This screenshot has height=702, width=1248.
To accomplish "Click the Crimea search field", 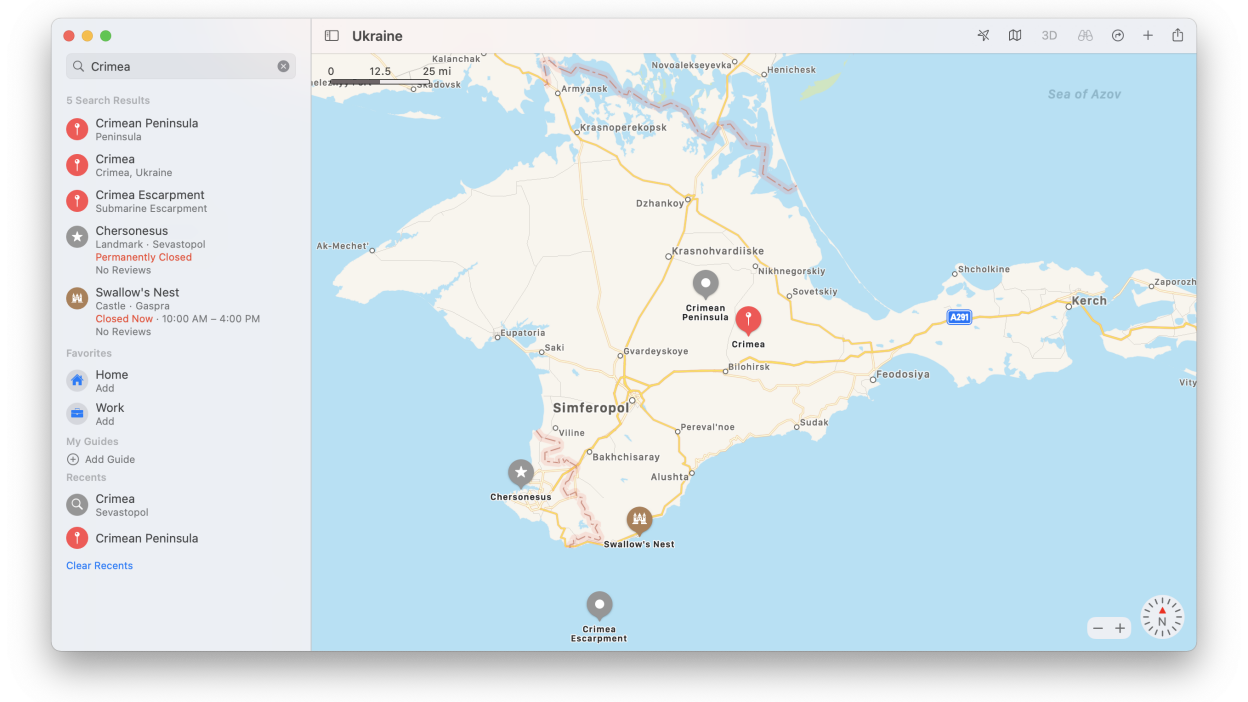I will click(181, 66).
